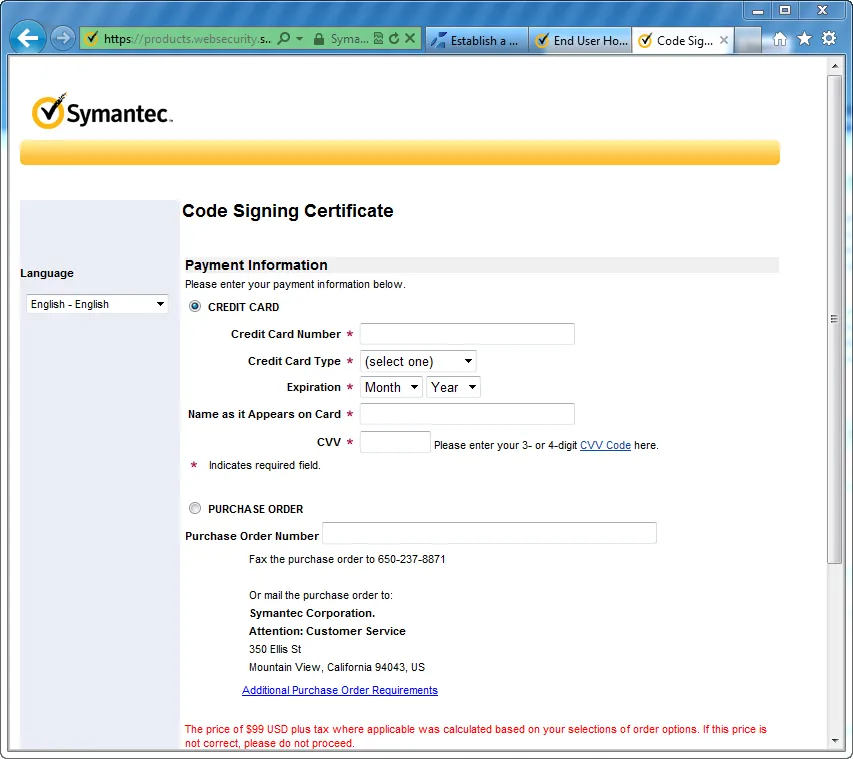853x759 pixels.
Task: Select the CREDIT CARD radio button
Action: (x=194, y=306)
